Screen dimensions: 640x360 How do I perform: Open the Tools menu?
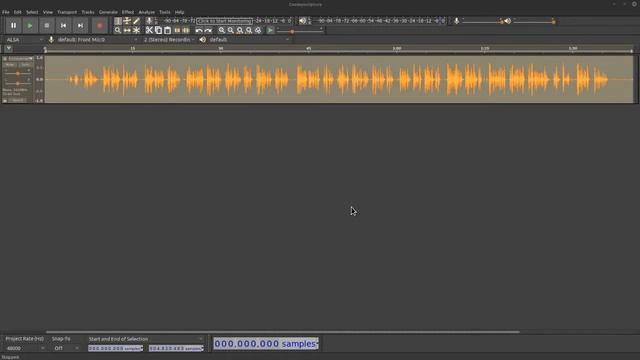pyautogui.click(x=165, y=12)
